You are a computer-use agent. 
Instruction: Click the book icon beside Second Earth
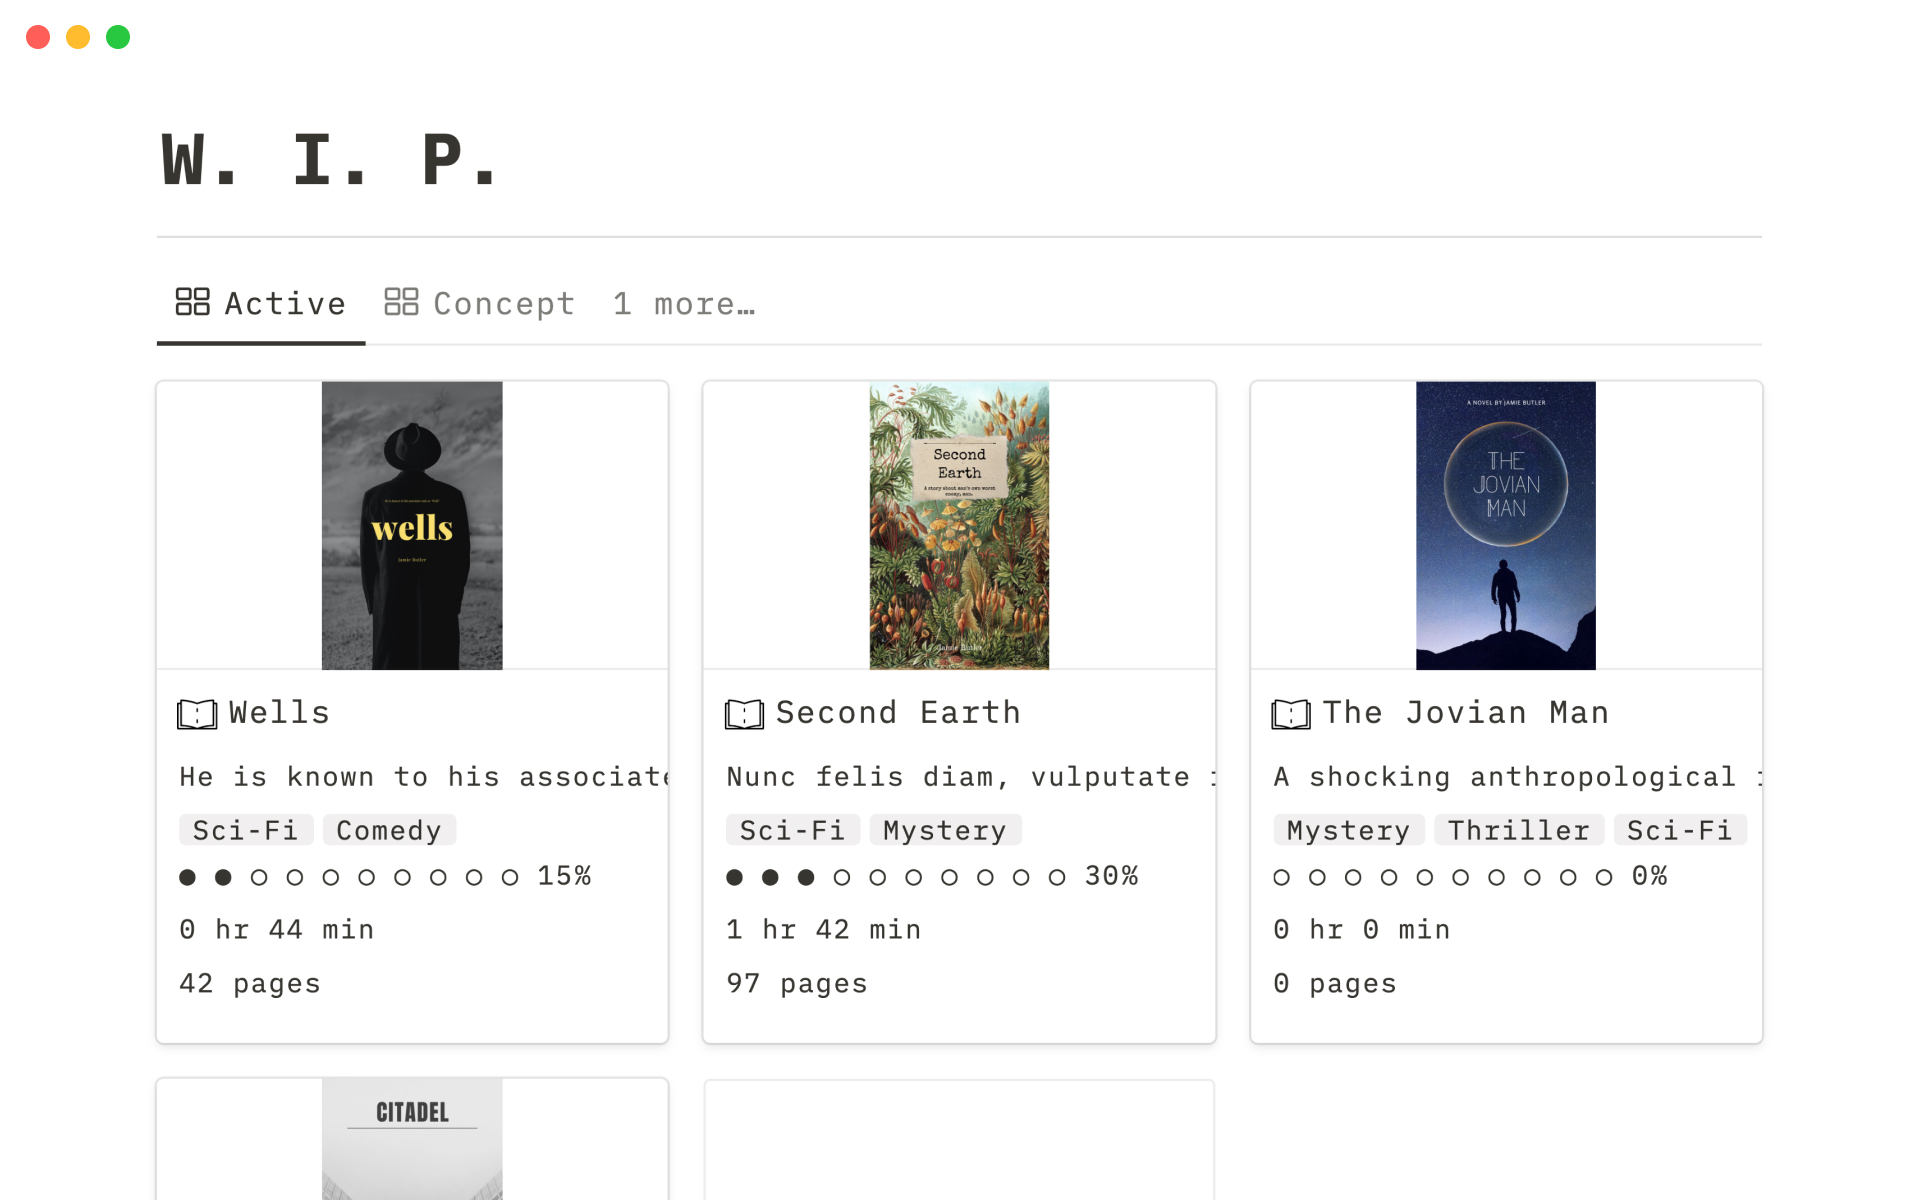[744, 714]
